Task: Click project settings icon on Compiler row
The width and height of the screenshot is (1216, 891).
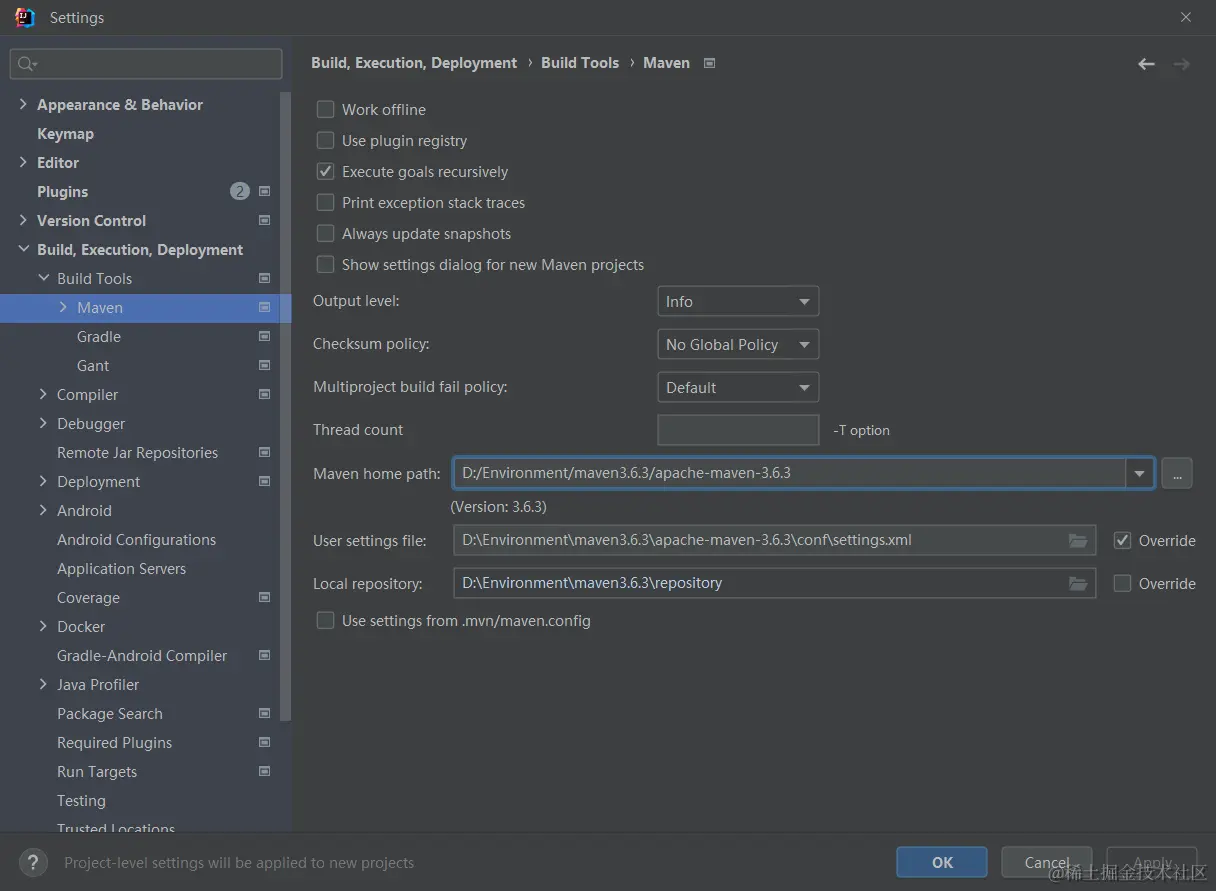Action: [x=265, y=394]
